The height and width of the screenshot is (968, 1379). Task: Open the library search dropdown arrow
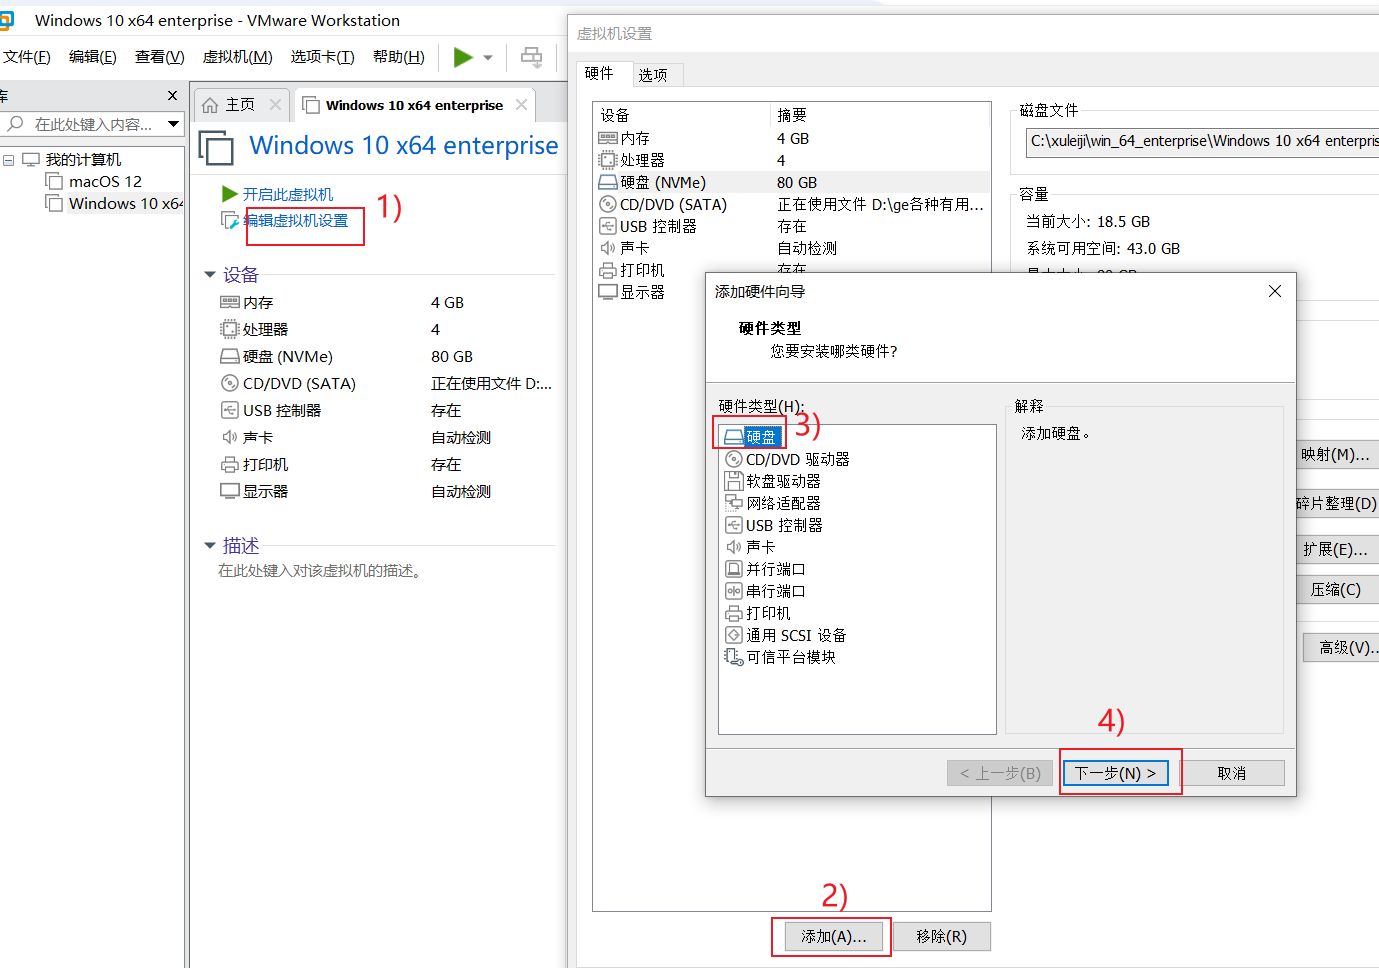174,124
